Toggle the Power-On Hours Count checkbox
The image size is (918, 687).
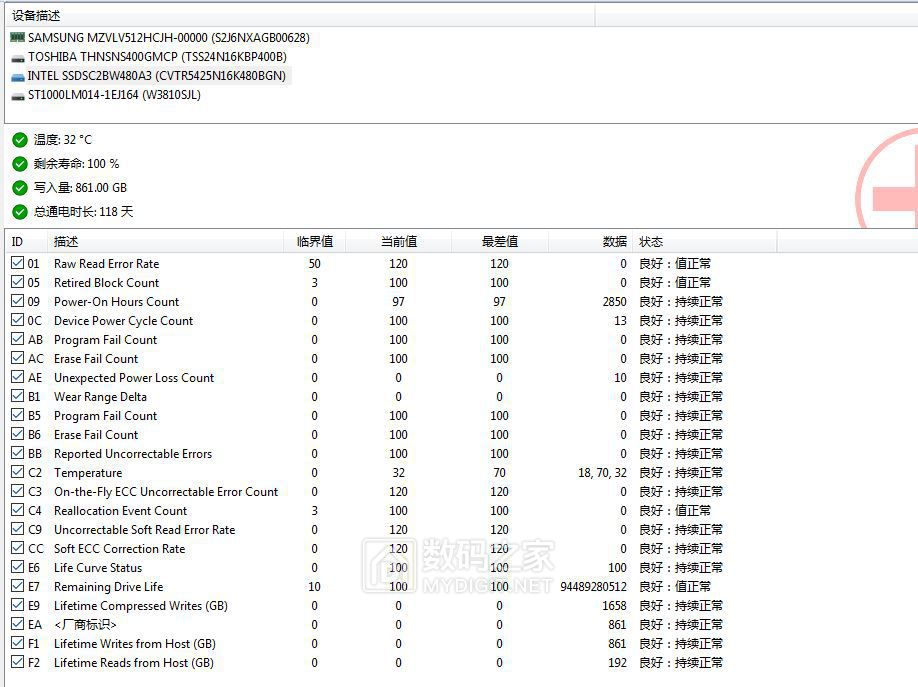(x=17, y=302)
